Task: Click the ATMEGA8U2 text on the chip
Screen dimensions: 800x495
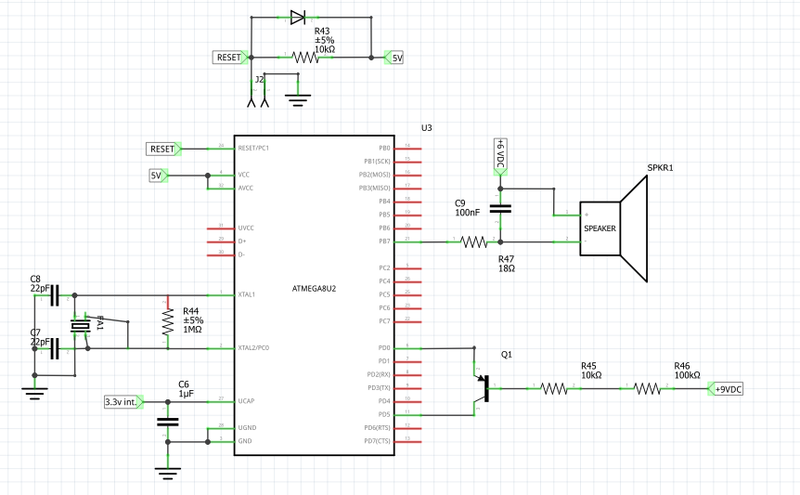Action: click(314, 288)
